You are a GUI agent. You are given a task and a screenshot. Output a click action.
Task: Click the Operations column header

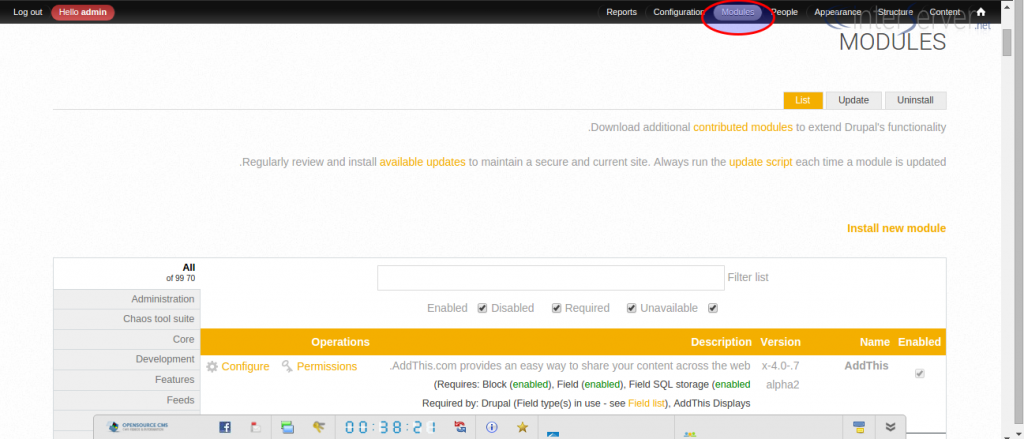340,342
